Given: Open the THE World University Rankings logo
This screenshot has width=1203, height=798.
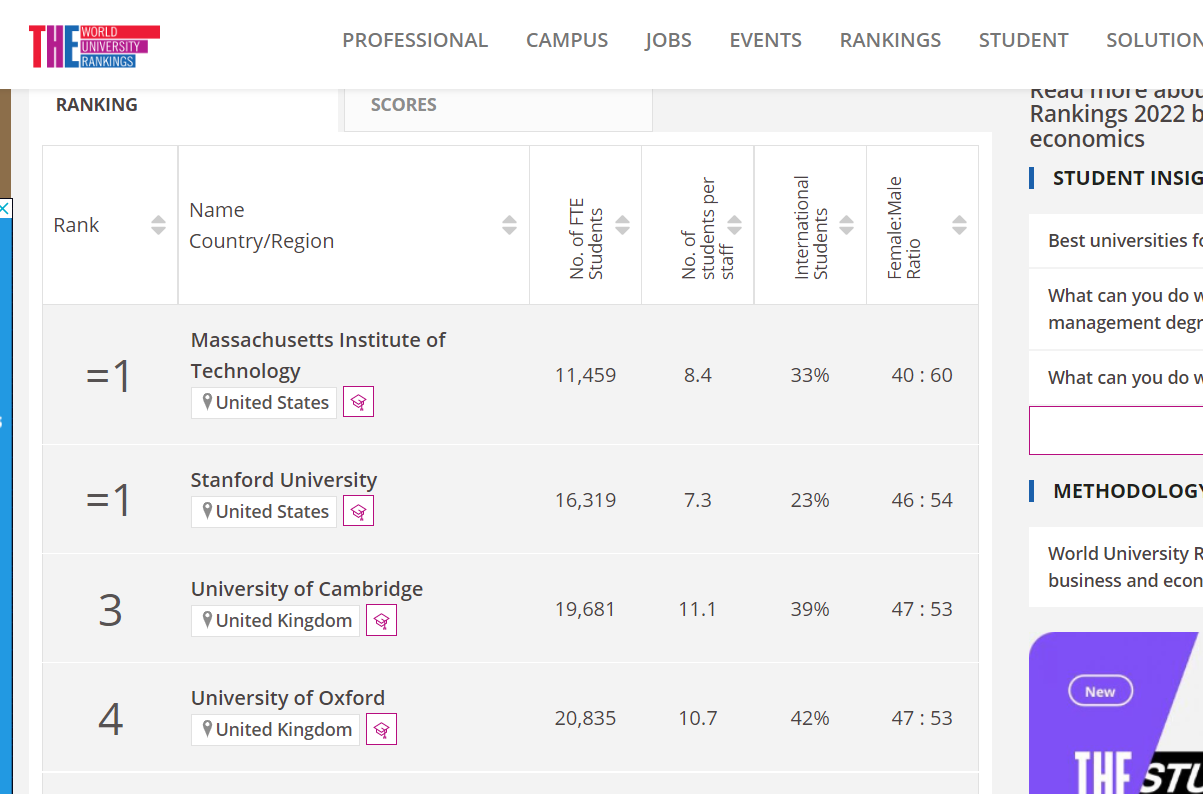Looking at the screenshot, I should coord(94,46).
